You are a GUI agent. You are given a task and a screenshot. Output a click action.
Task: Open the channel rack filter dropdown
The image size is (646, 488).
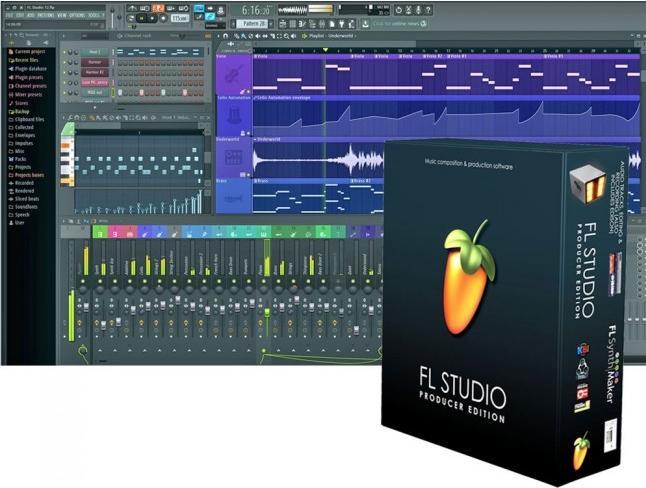tap(94, 36)
